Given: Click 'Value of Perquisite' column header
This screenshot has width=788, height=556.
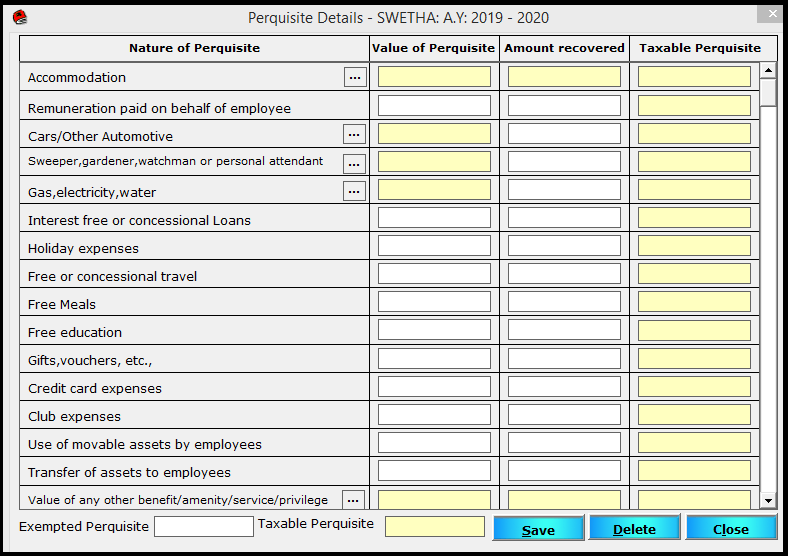Looking at the screenshot, I should [434, 48].
